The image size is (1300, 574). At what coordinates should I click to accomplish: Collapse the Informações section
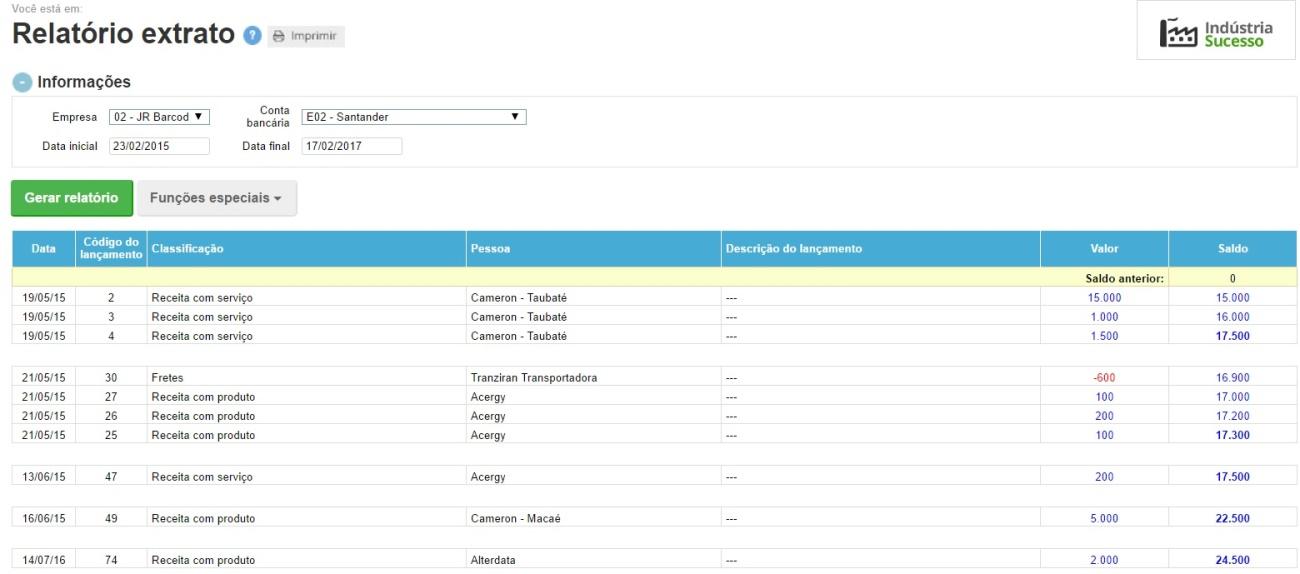click(21, 81)
